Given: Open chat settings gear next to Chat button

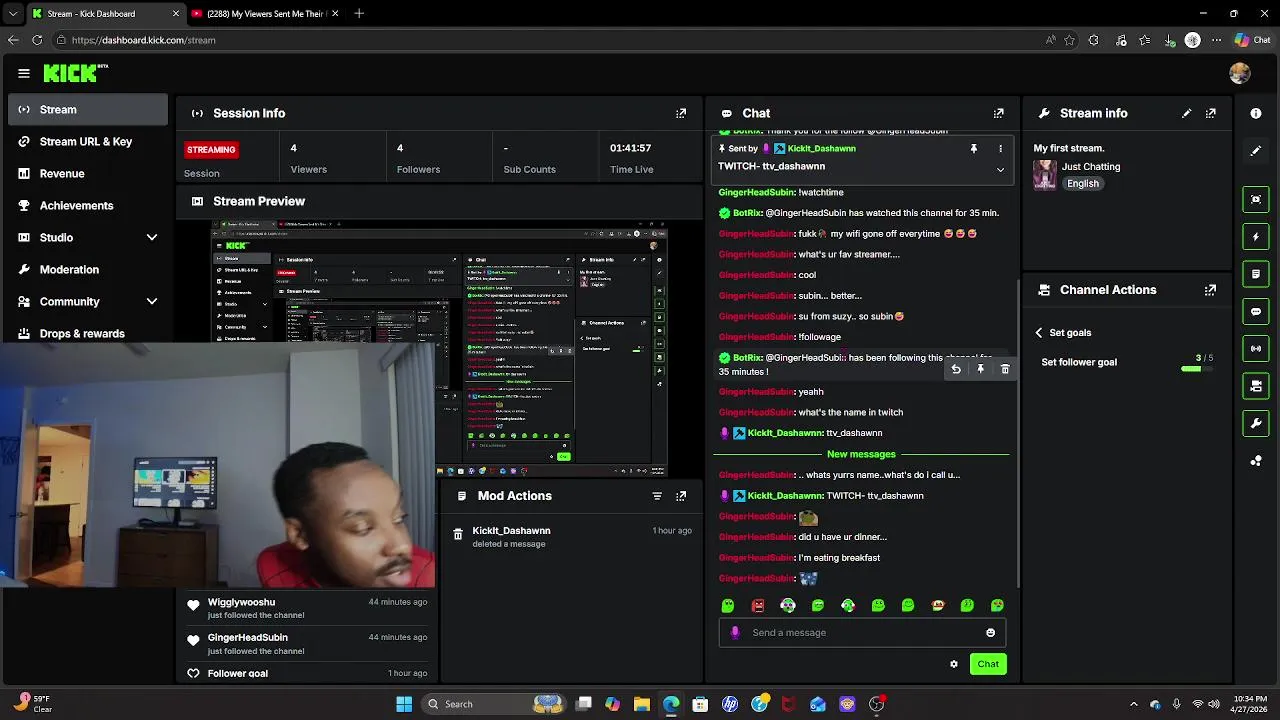Looking at the screenshot, I should tap(954, 664).
